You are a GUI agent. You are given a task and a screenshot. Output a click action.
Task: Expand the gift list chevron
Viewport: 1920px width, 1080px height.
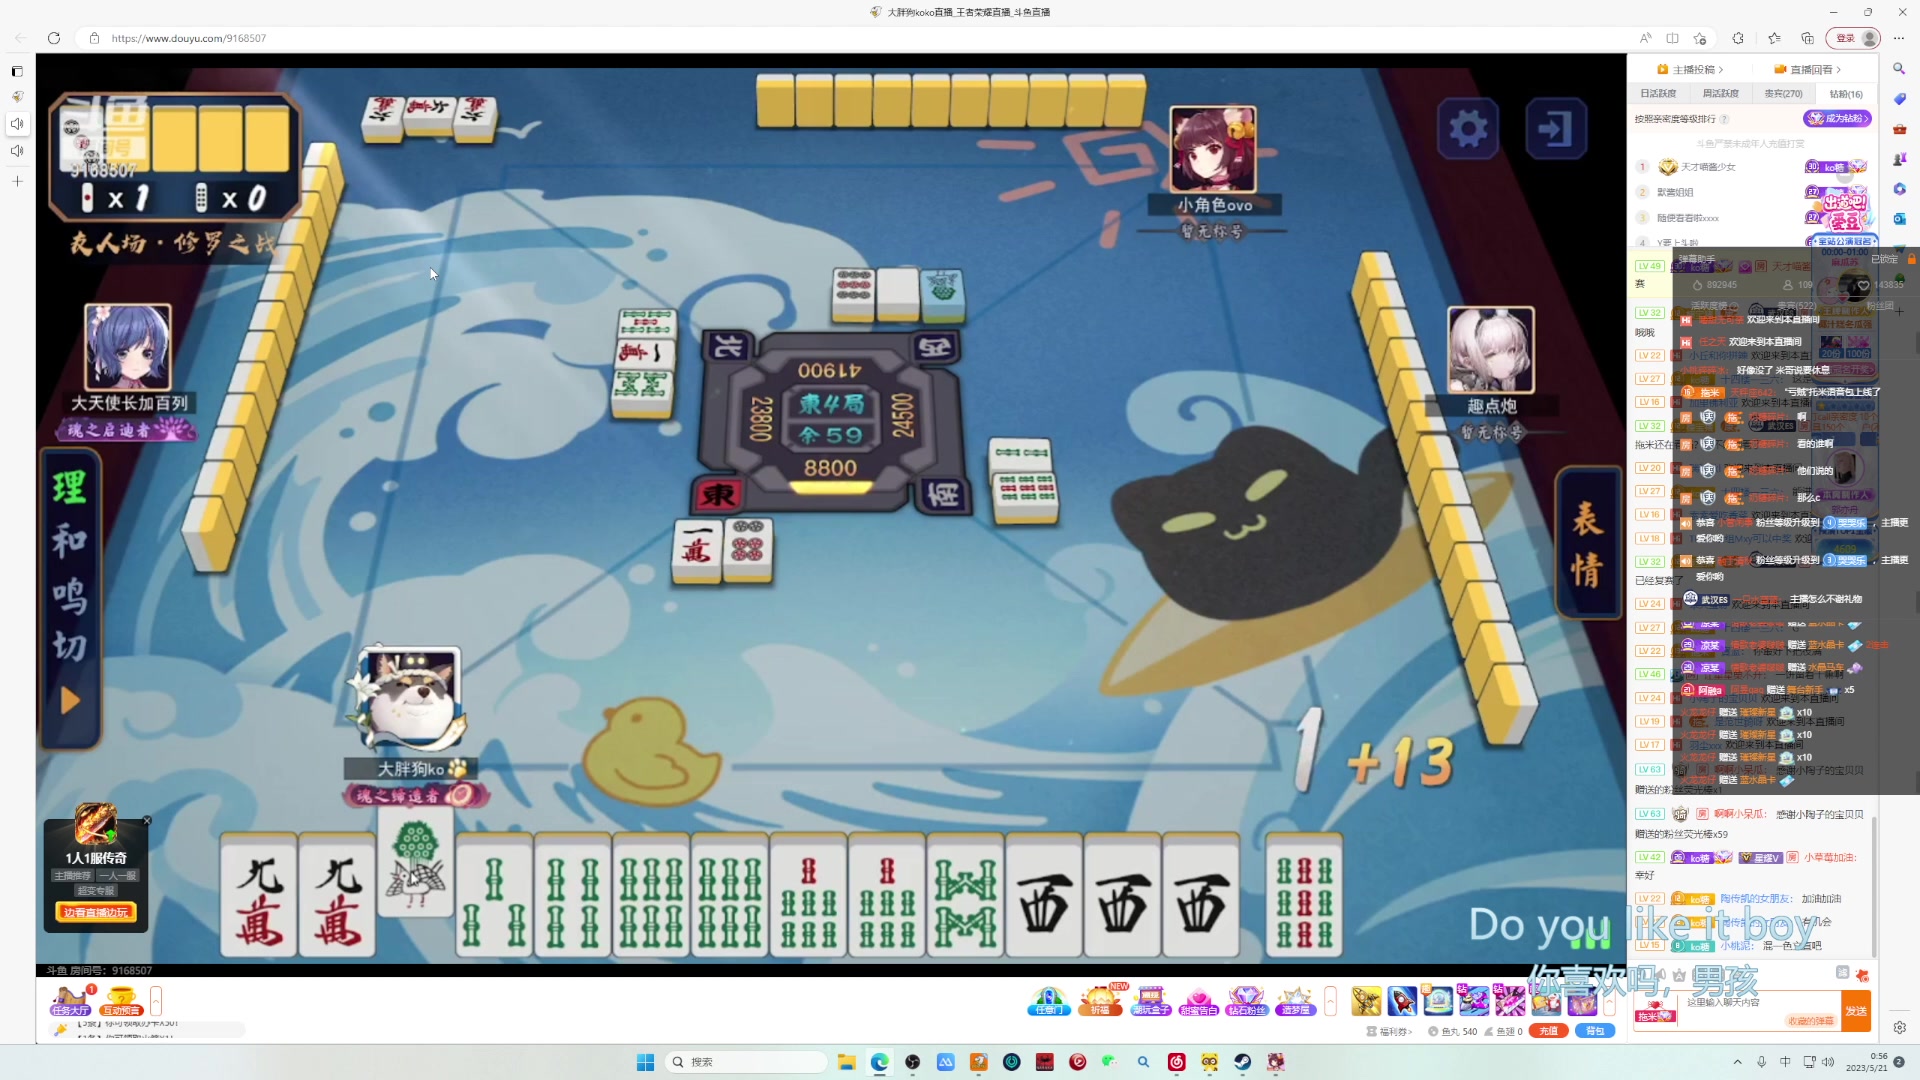[1610, 1000]
